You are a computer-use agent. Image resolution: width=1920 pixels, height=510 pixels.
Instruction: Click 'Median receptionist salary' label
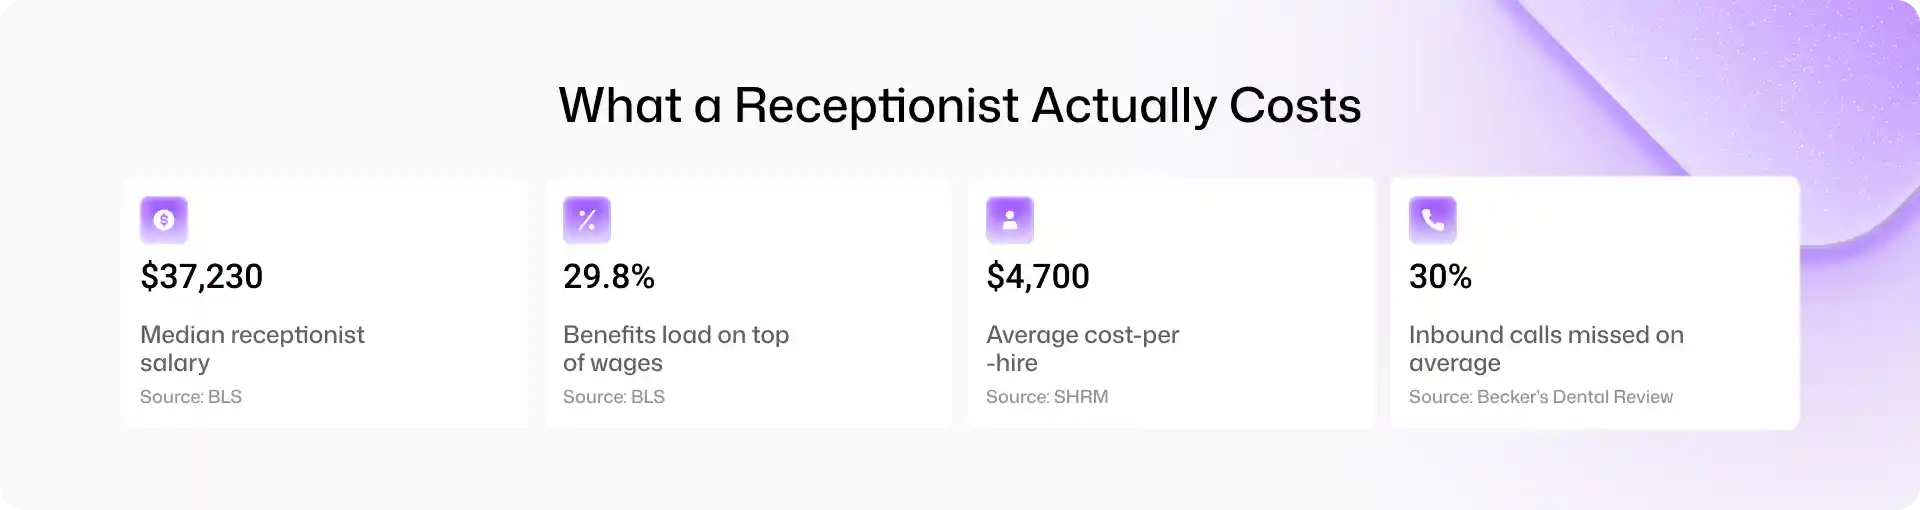click(252, 348)
